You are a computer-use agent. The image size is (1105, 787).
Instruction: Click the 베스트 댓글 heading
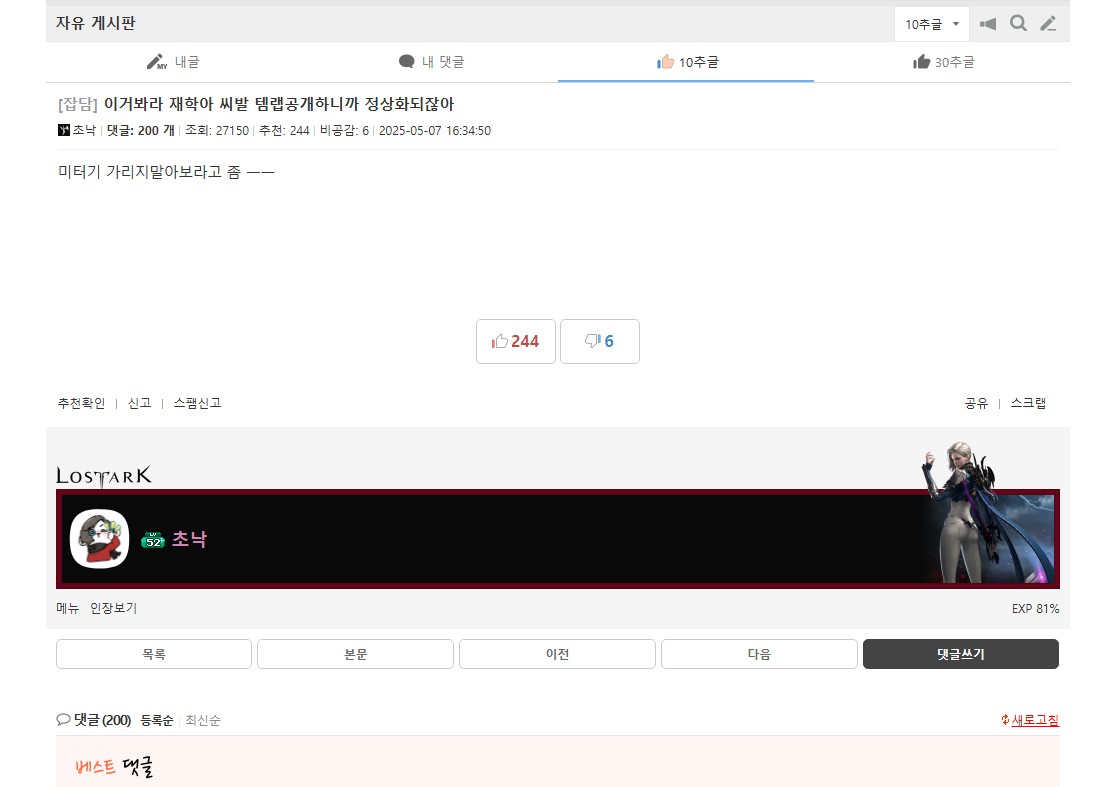click(114, 767)
